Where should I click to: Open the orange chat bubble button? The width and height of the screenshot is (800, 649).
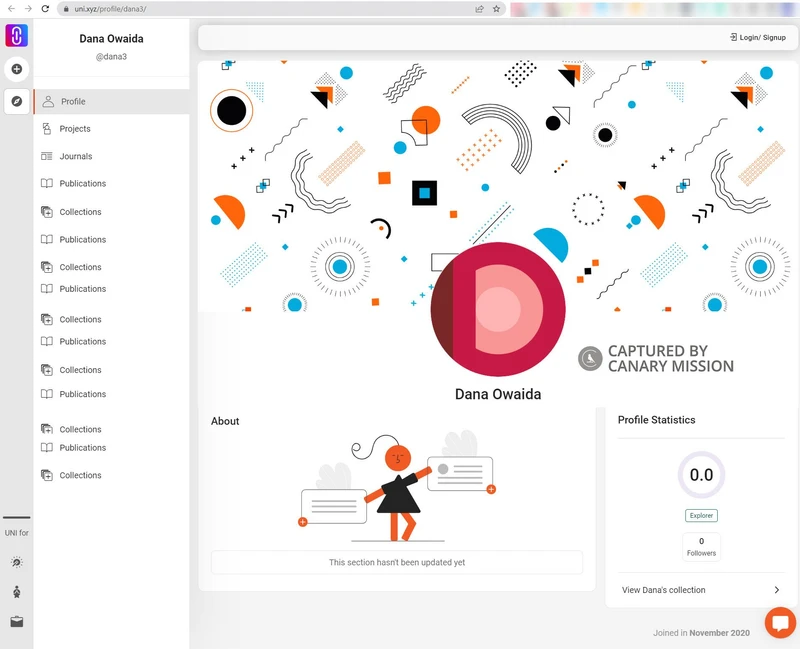coord(780,622)
